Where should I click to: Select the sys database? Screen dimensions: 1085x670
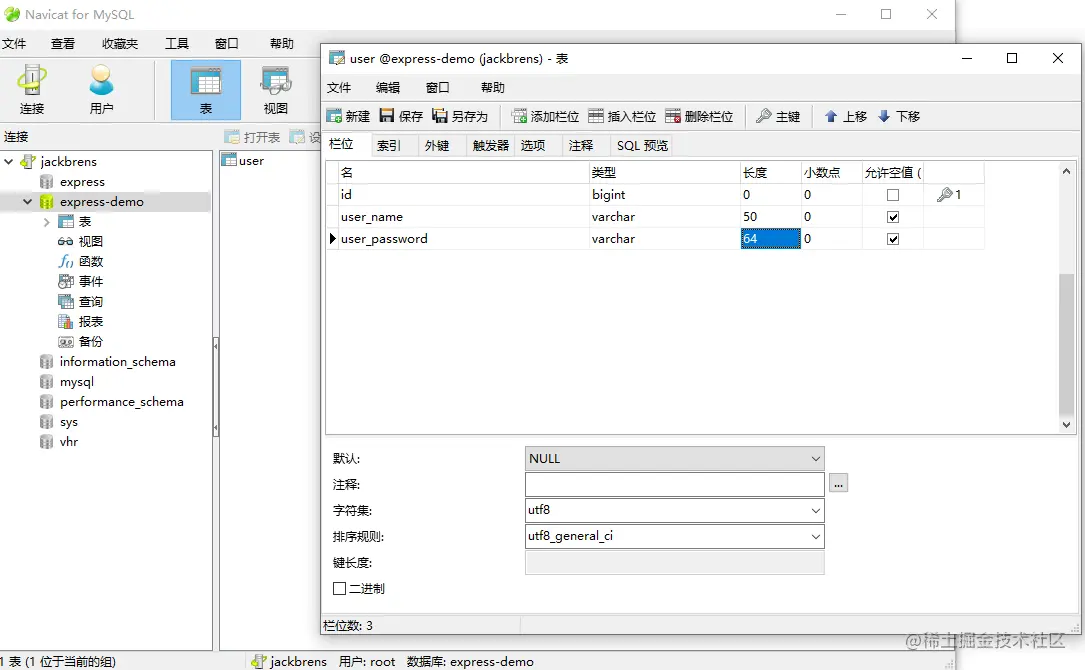tap(69, 422)
